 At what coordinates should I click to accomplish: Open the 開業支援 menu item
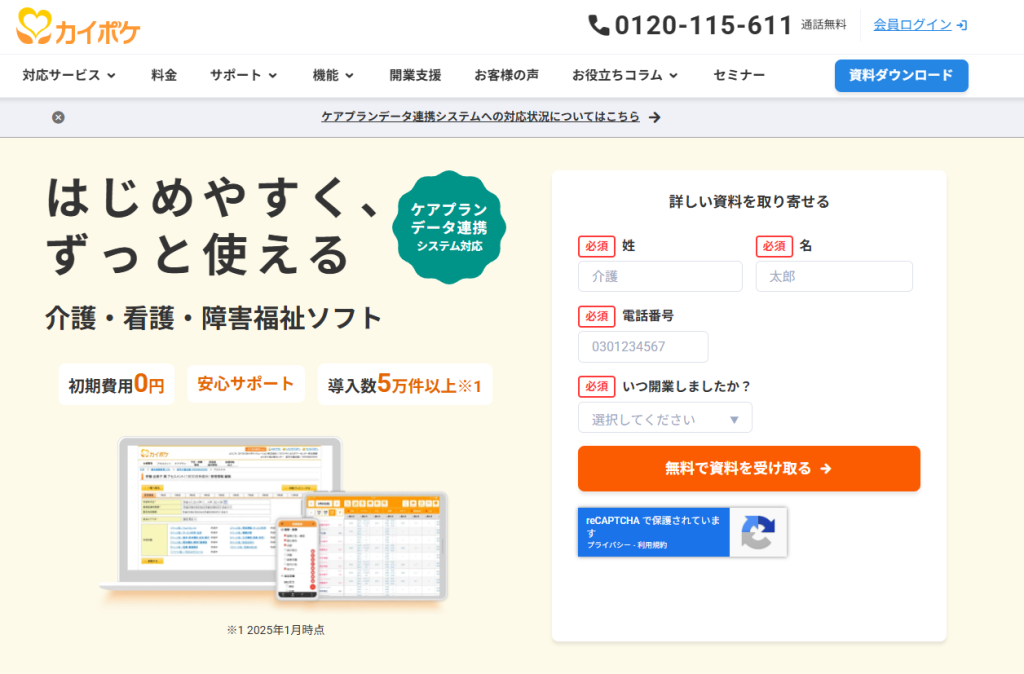[415, 75]
